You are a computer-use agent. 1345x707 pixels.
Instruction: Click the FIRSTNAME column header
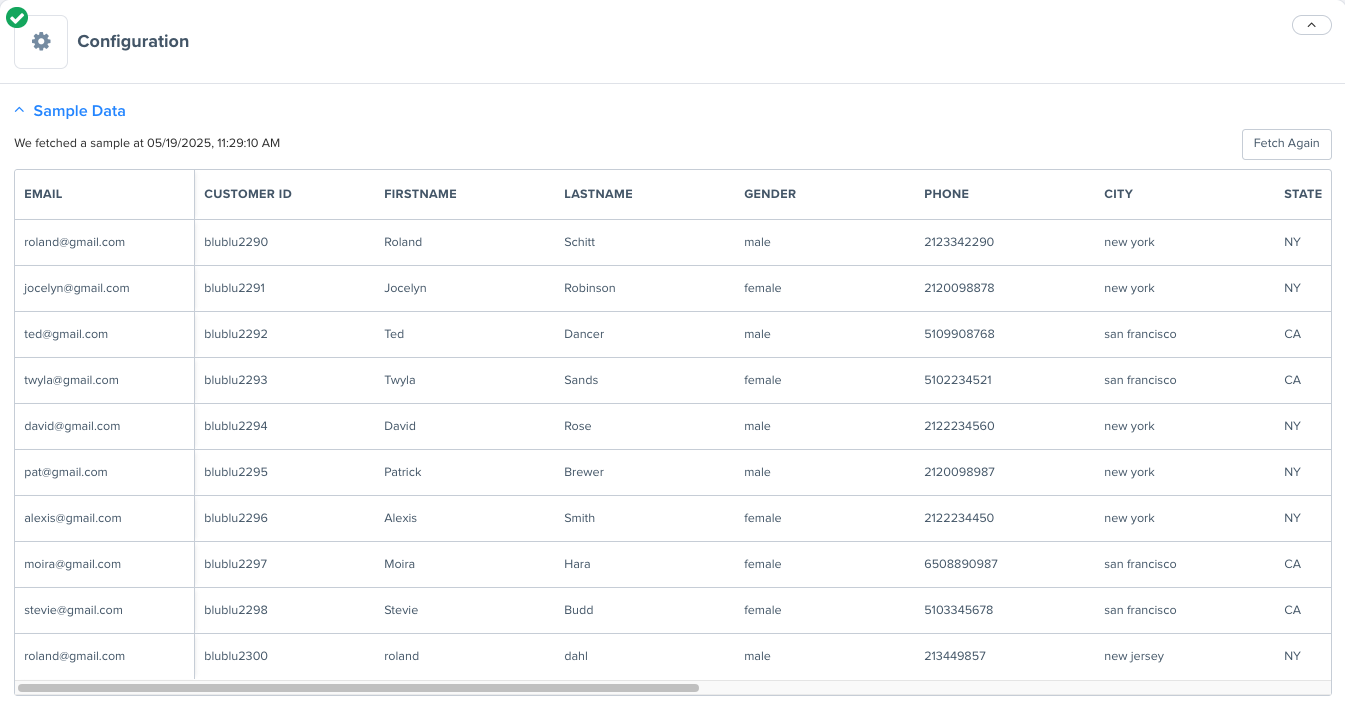point(420,194)
